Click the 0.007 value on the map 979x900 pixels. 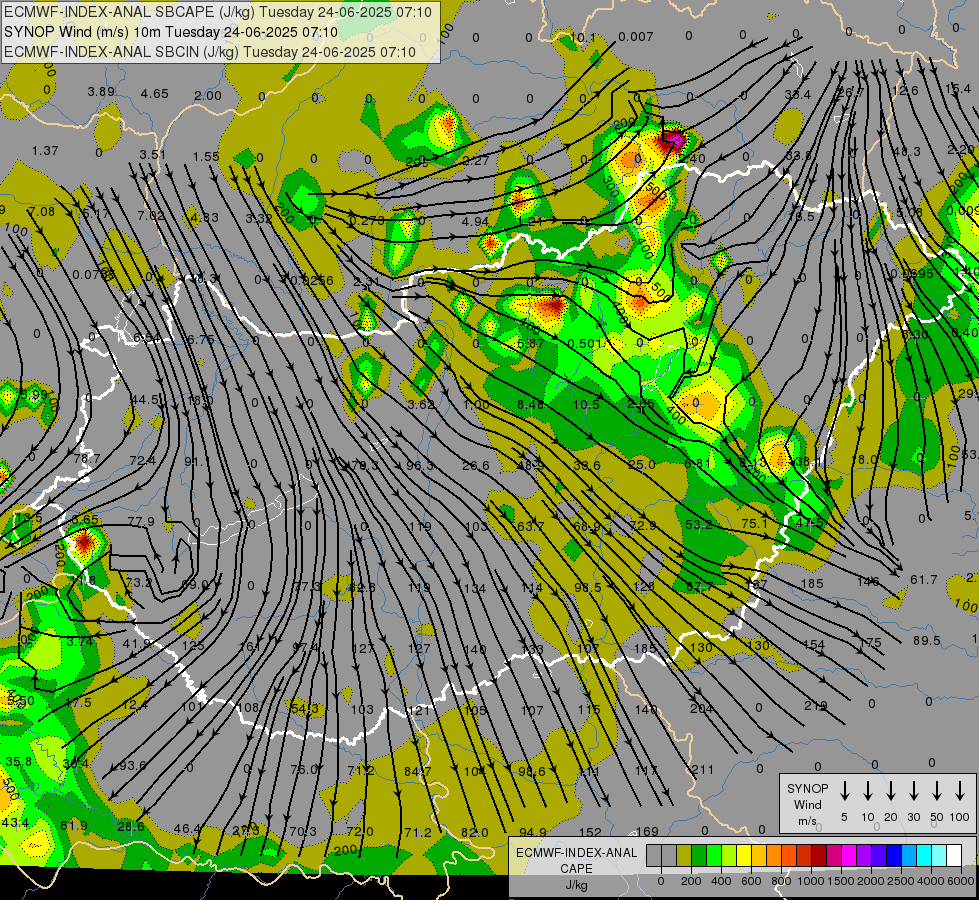tap(636, 37)
